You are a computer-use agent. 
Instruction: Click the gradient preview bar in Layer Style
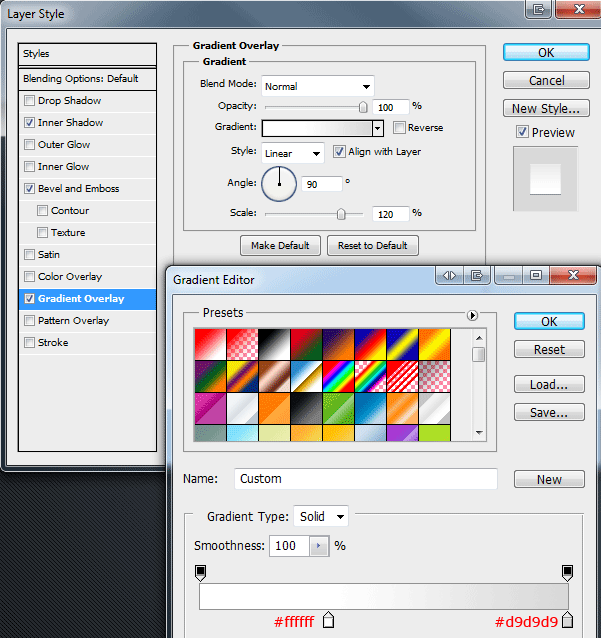point(317,128)
